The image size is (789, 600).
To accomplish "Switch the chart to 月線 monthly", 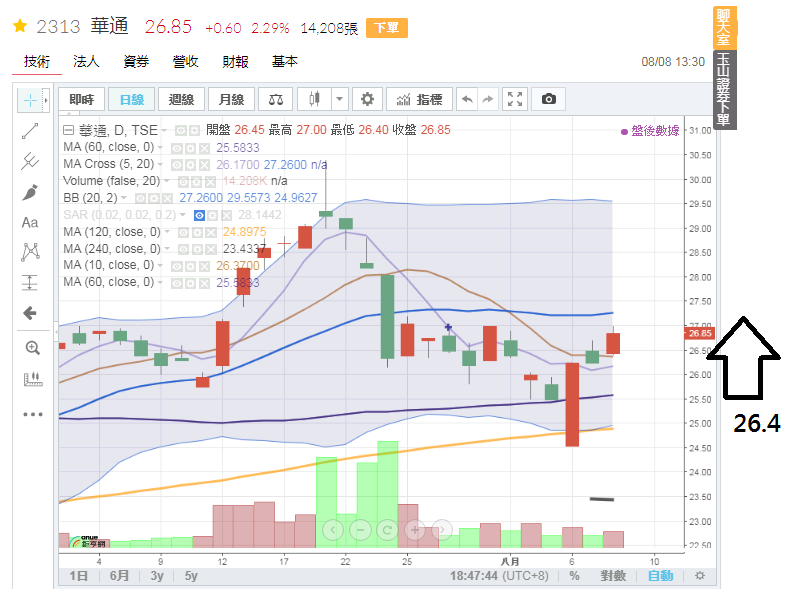I will 231,99.
